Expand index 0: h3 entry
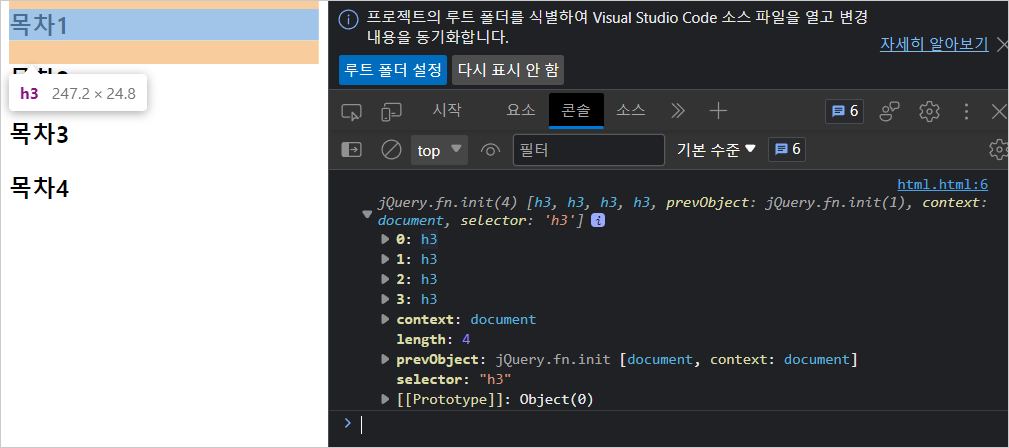 [385, 239]
